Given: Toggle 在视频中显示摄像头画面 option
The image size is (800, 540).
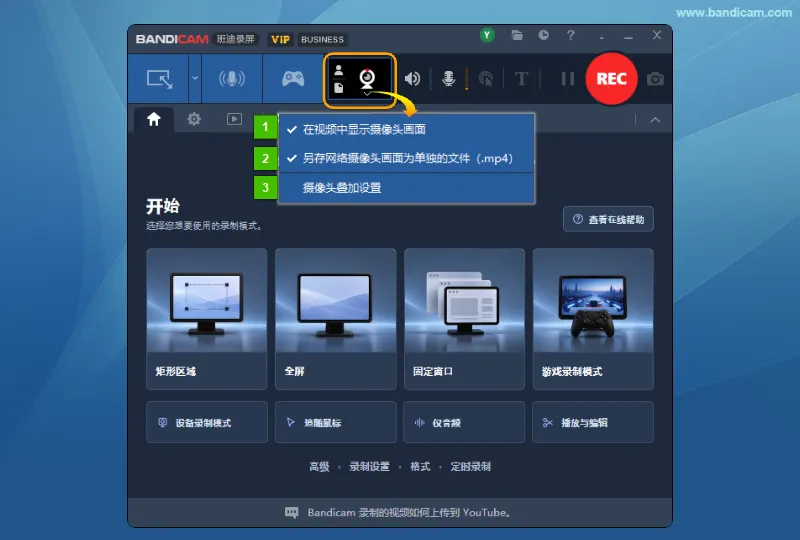Looking at the screenshot, I should pos(407,129).
